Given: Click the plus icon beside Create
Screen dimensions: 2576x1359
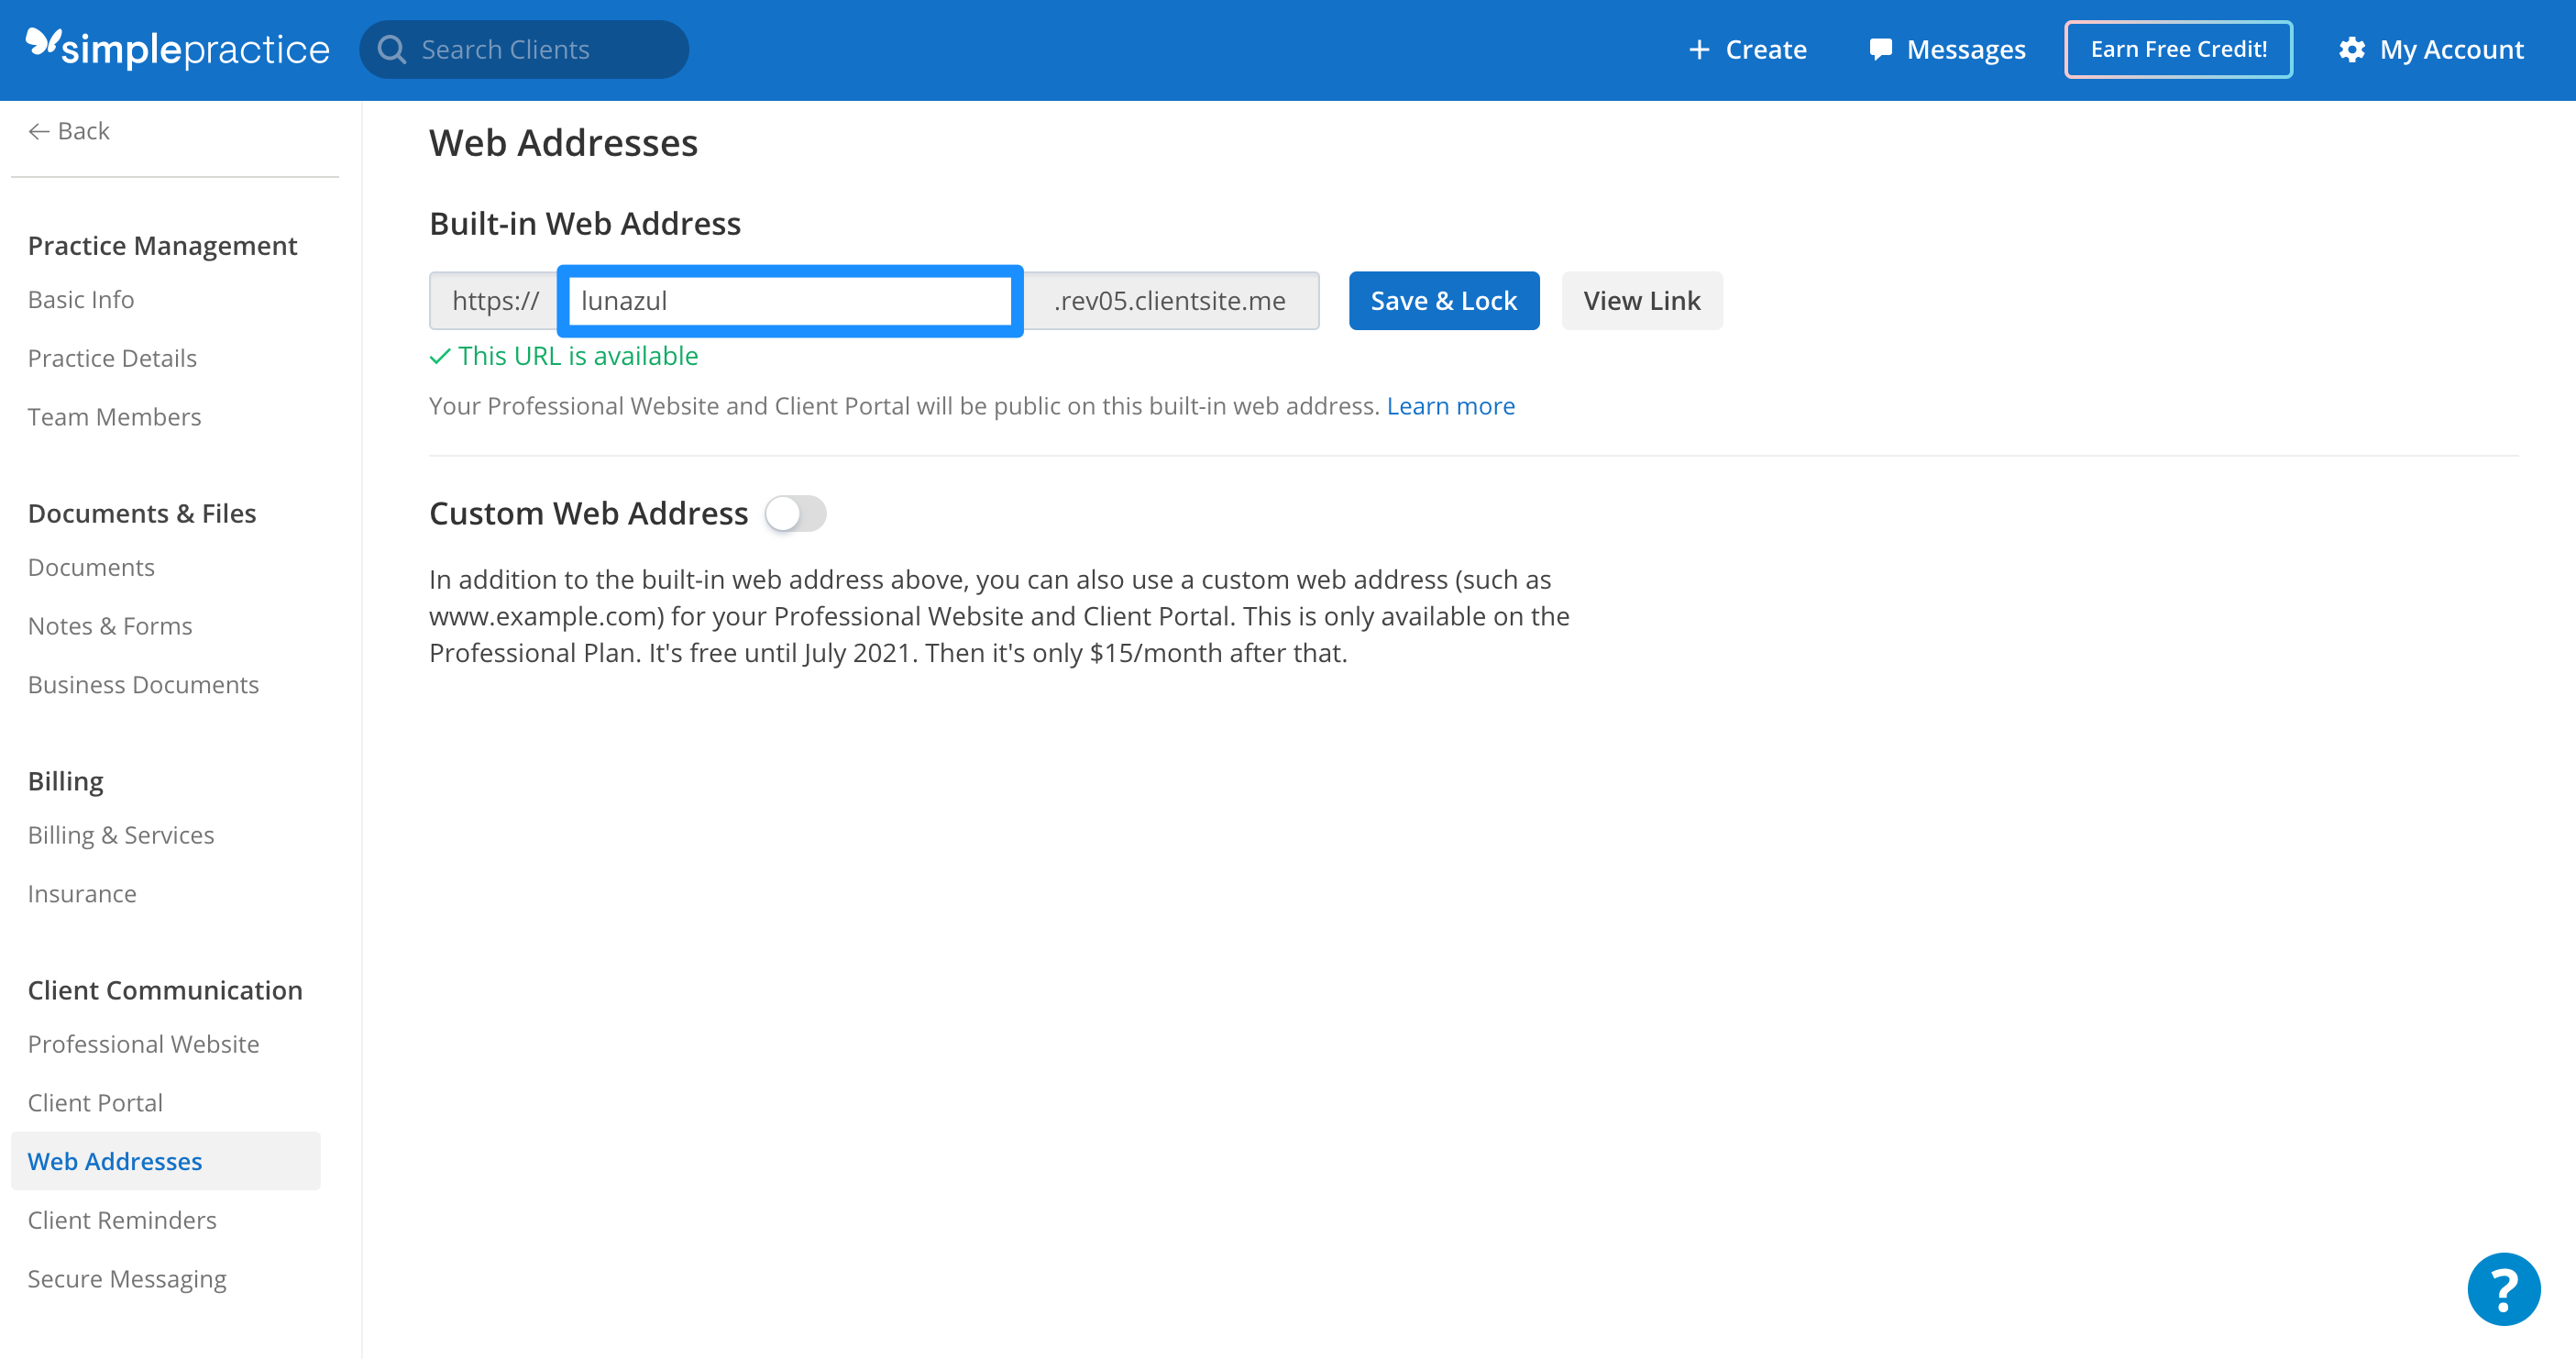Looking at the screenshot, I should coord(1698,49).
